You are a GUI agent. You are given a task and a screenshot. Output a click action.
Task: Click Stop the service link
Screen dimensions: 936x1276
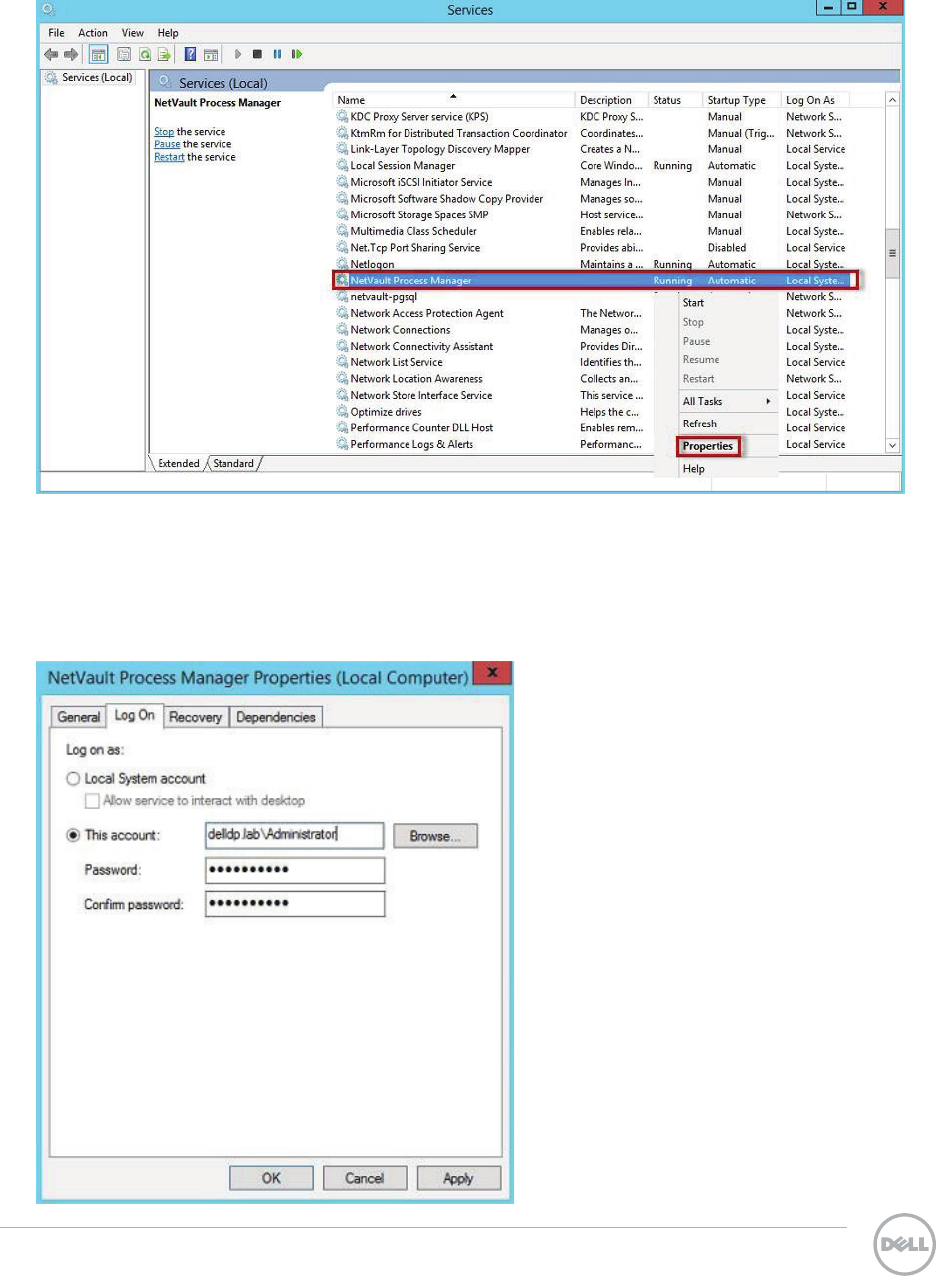pos(164,132)
